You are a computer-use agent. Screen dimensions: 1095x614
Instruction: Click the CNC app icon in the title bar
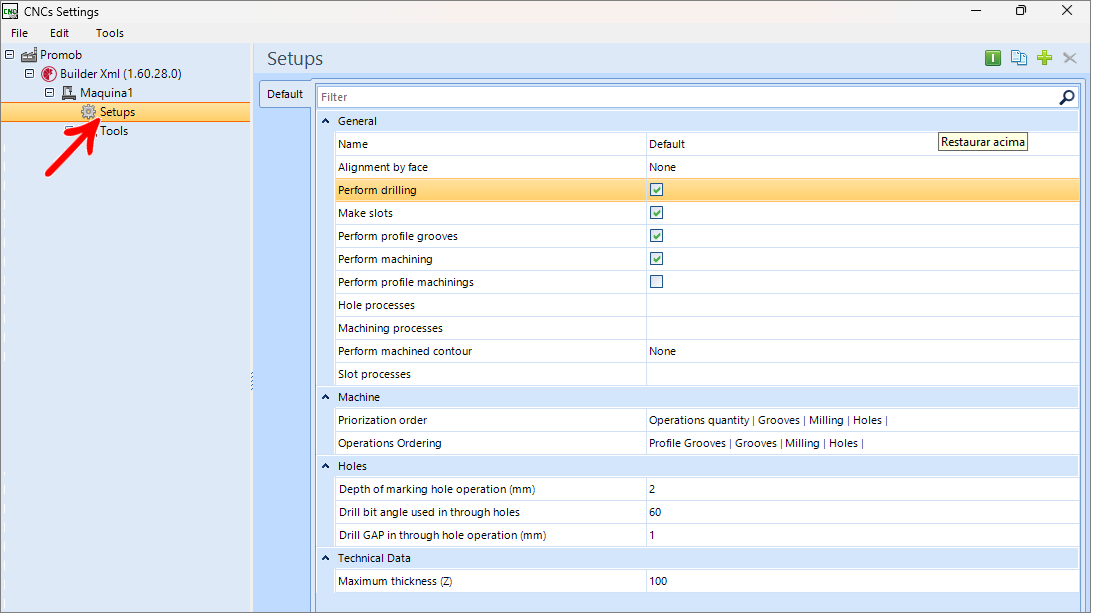[x=10, y=11]
